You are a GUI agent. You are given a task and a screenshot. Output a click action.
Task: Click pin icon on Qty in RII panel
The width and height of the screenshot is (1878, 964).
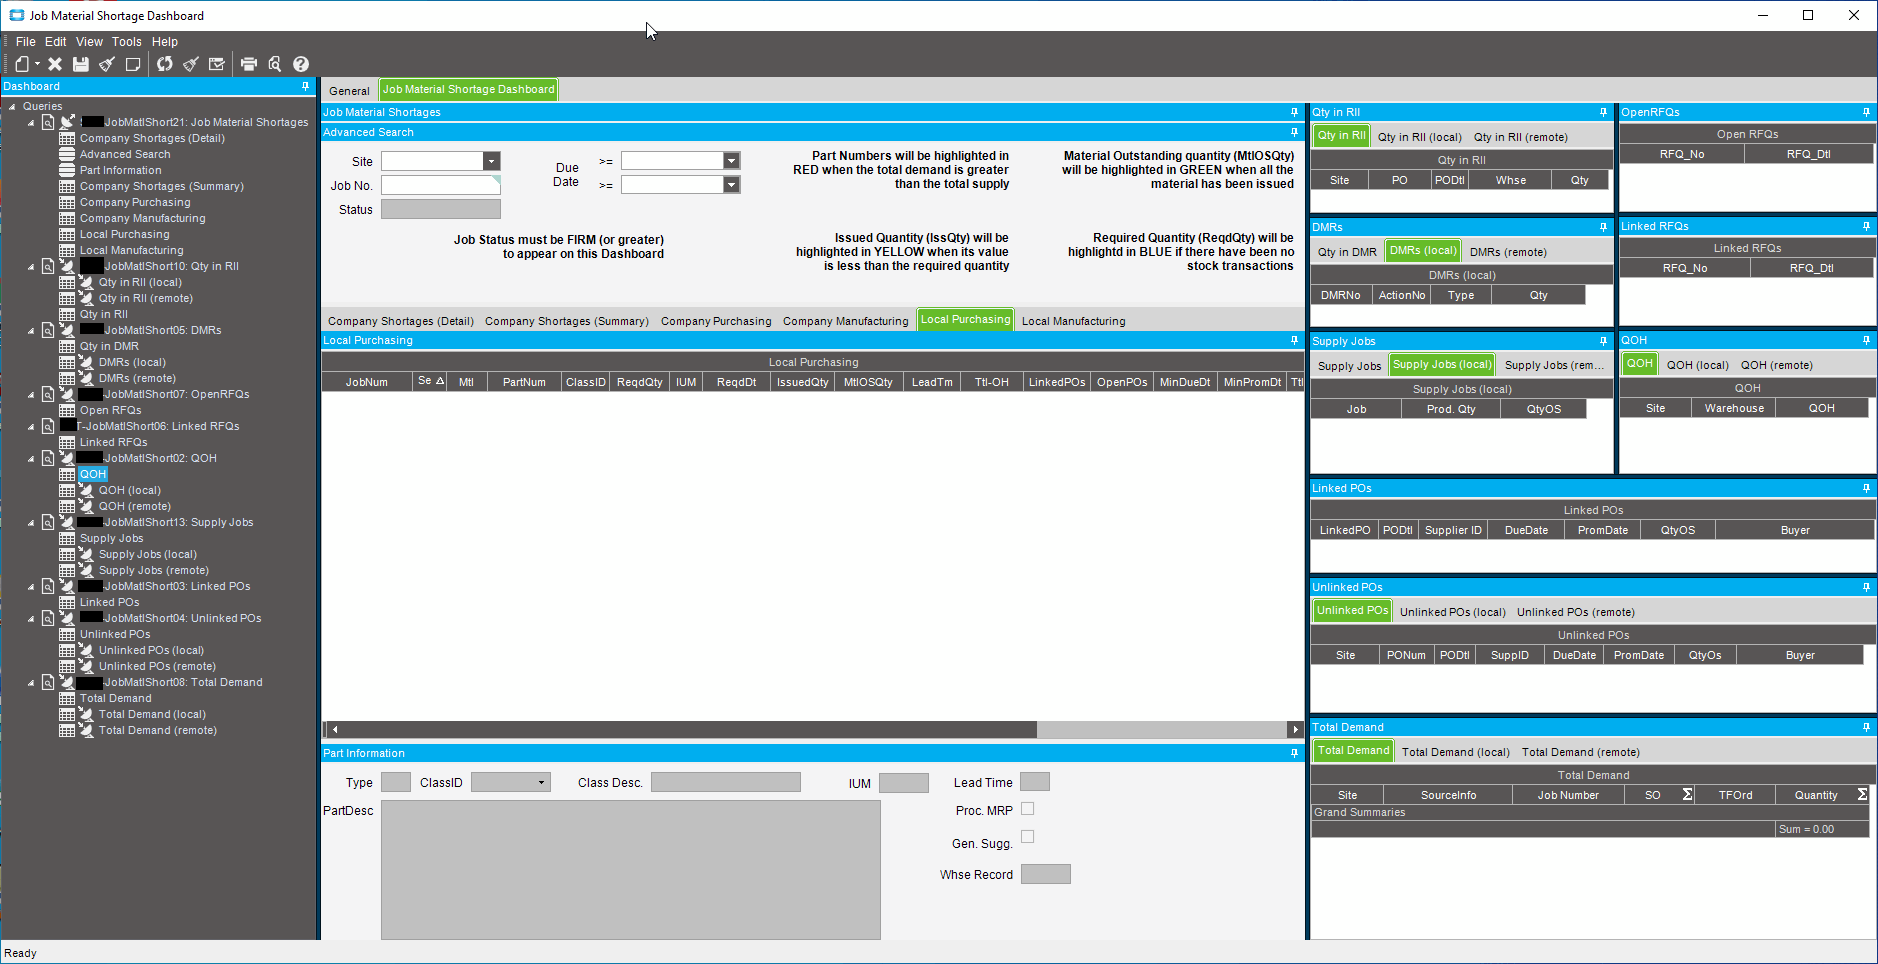pyautogui.click(x=1603, y=112)
